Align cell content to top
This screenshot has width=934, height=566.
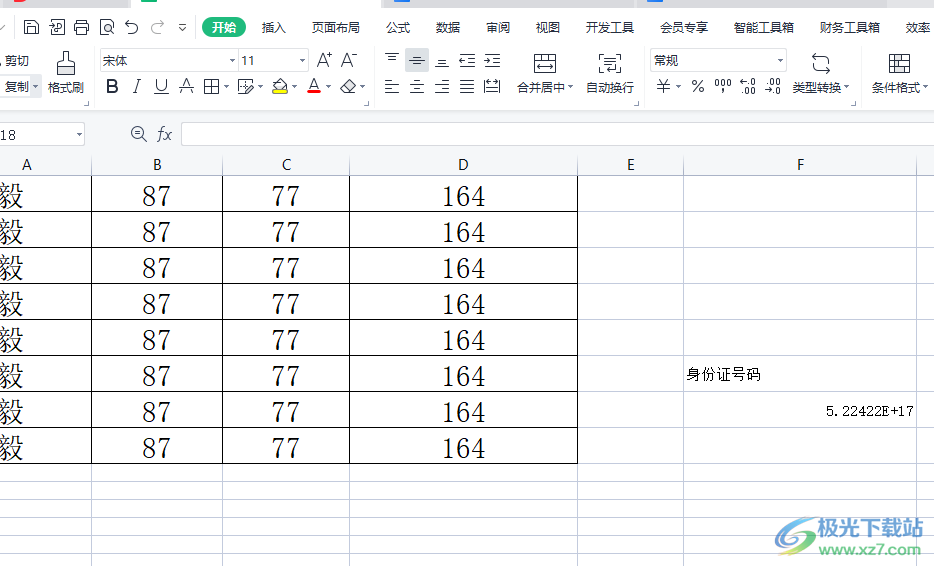[x=392, y=60]
